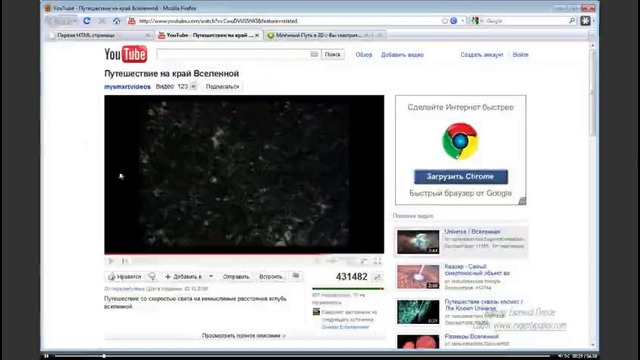The width and height of the screenshot is (640, 360).
Task: Open the address bar history dropdown arrow
Action: 462,21
